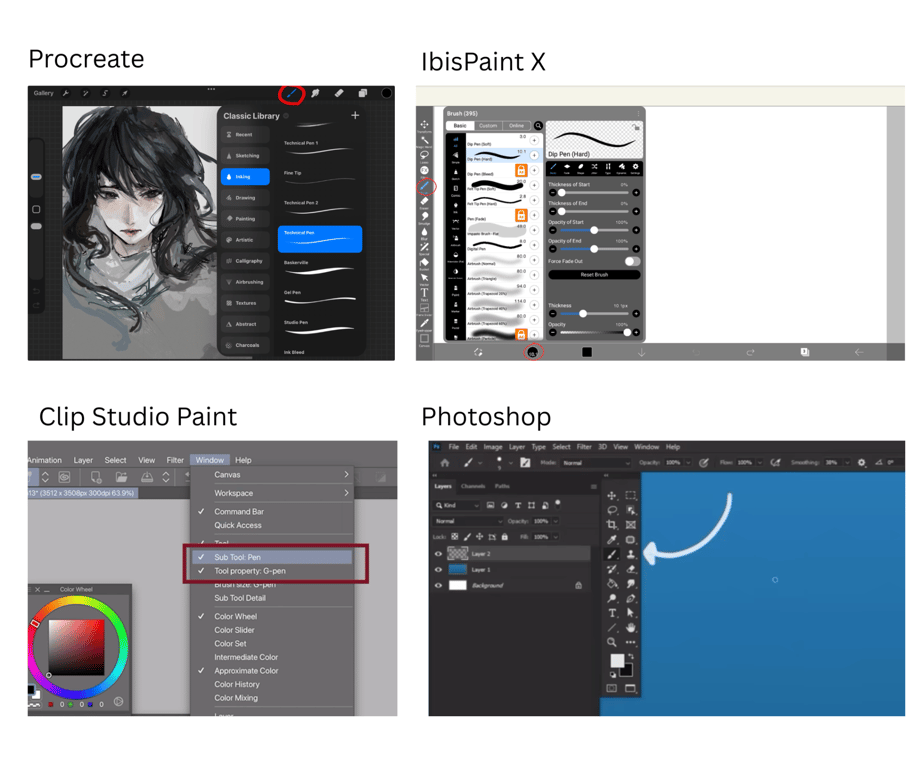Select the Procreate brush tool icon
This screenshot has height=768, width=921.
pyautogui.click(x=291, y=93)
